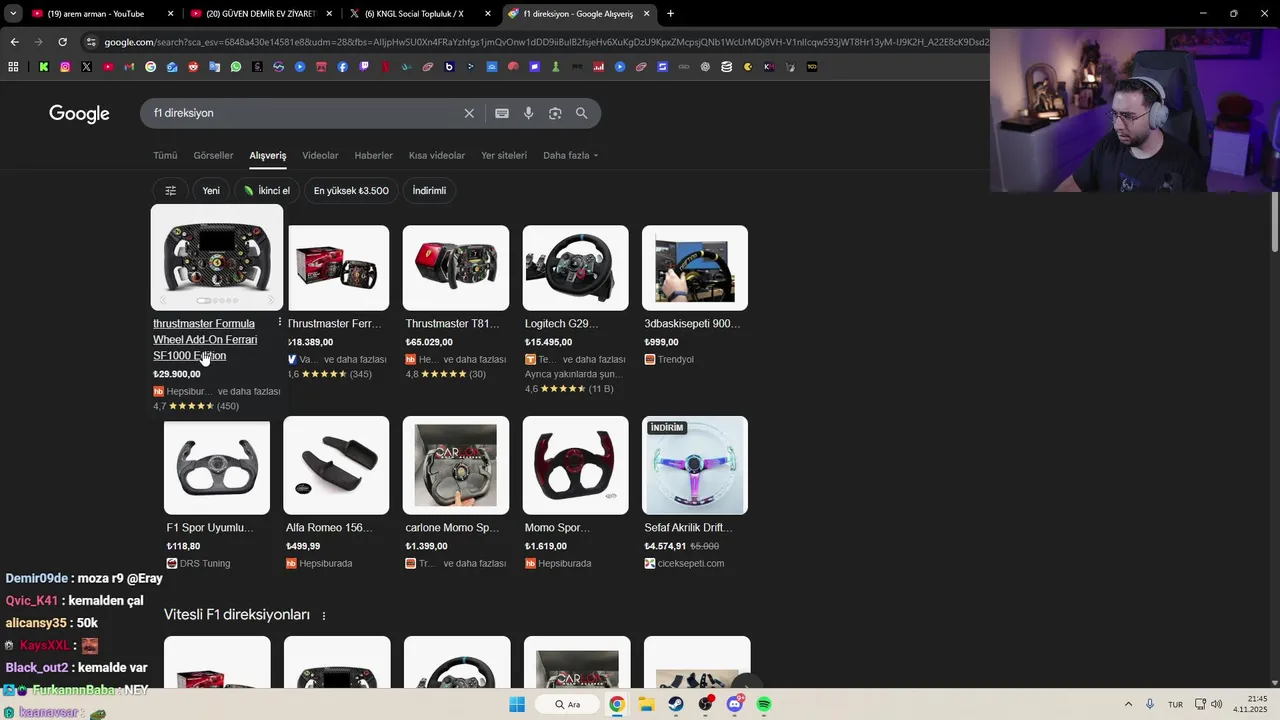Switch to the Kısa videolar tab
The height and width of the screenshot is (720, 1280).
click(437, 155)
